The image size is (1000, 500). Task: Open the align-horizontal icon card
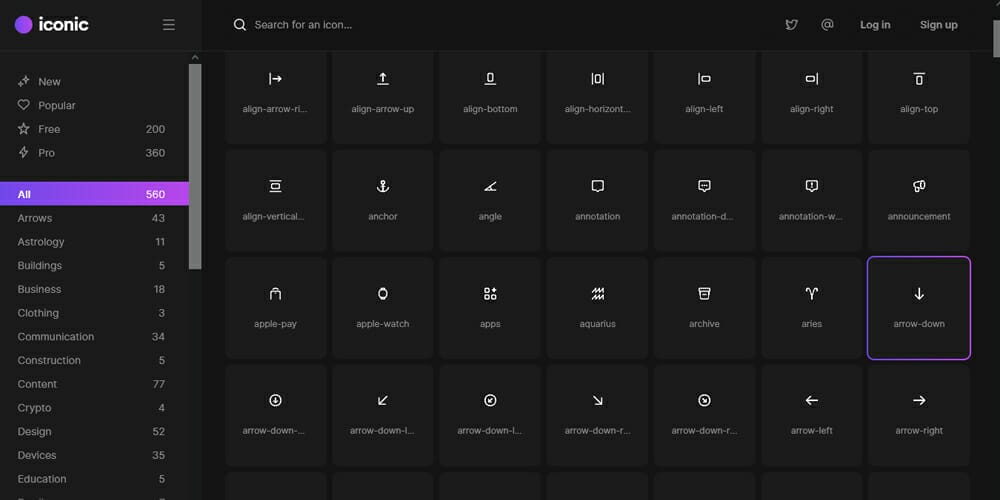point(598,93)
